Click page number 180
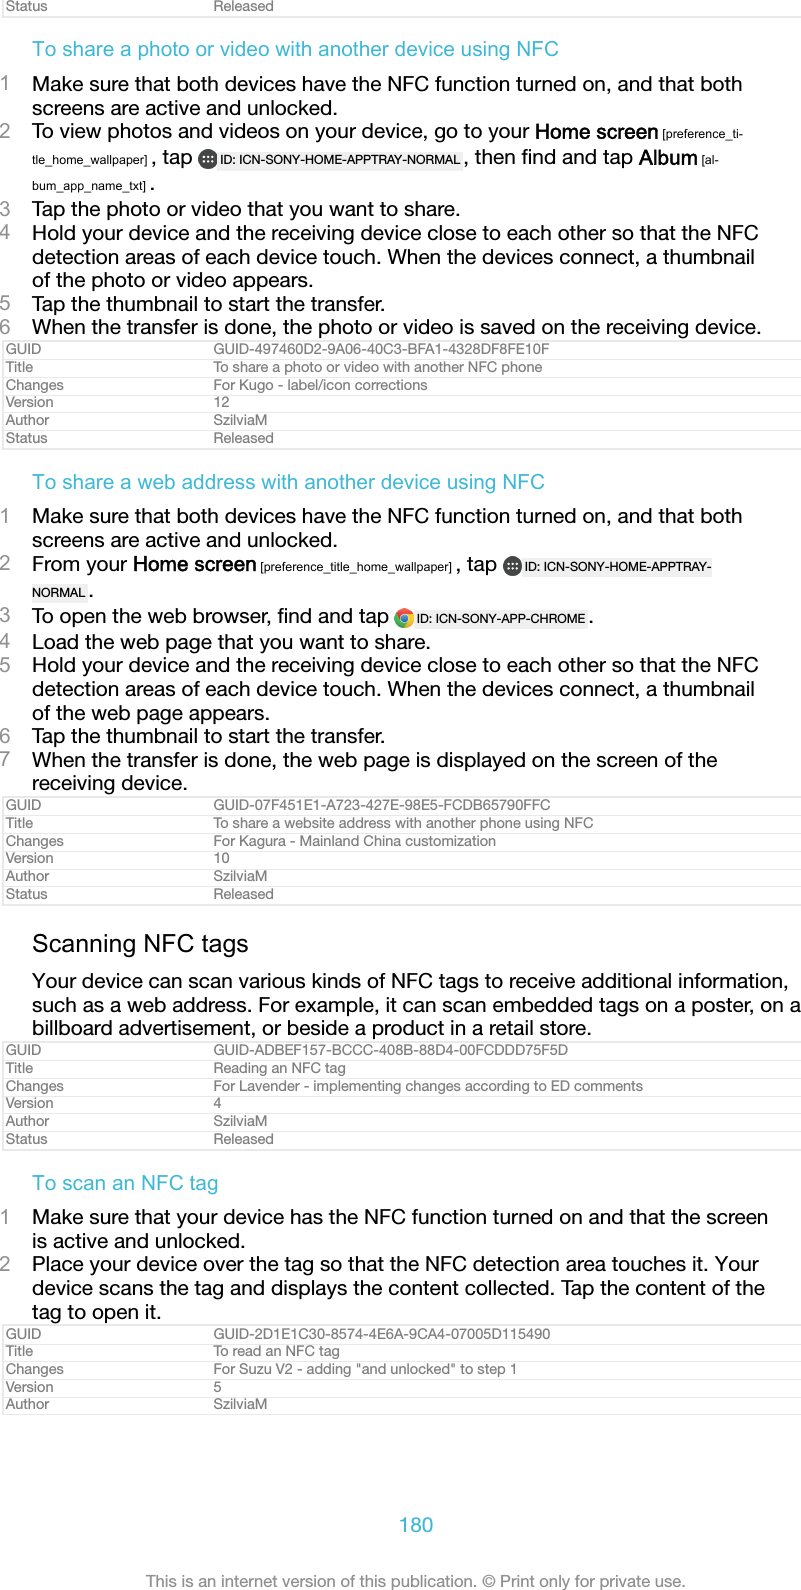Viewport: 801px width, 1590px height. 416,1525
